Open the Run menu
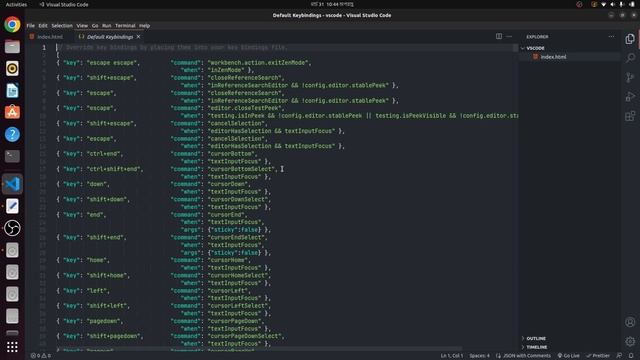 pos(107,25)
